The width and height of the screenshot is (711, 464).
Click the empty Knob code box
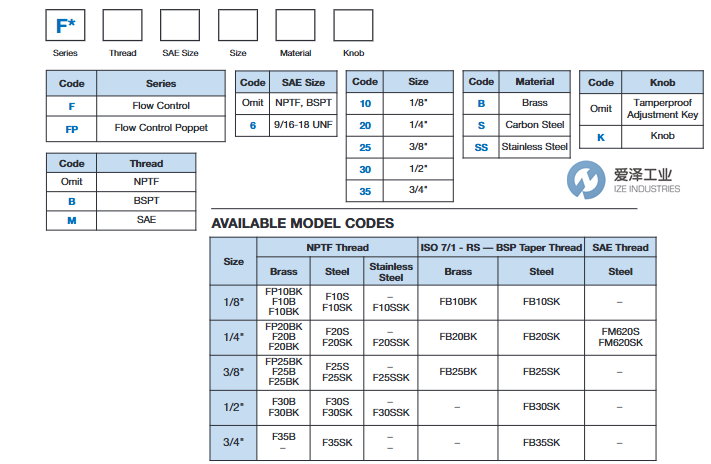[353, 25]
